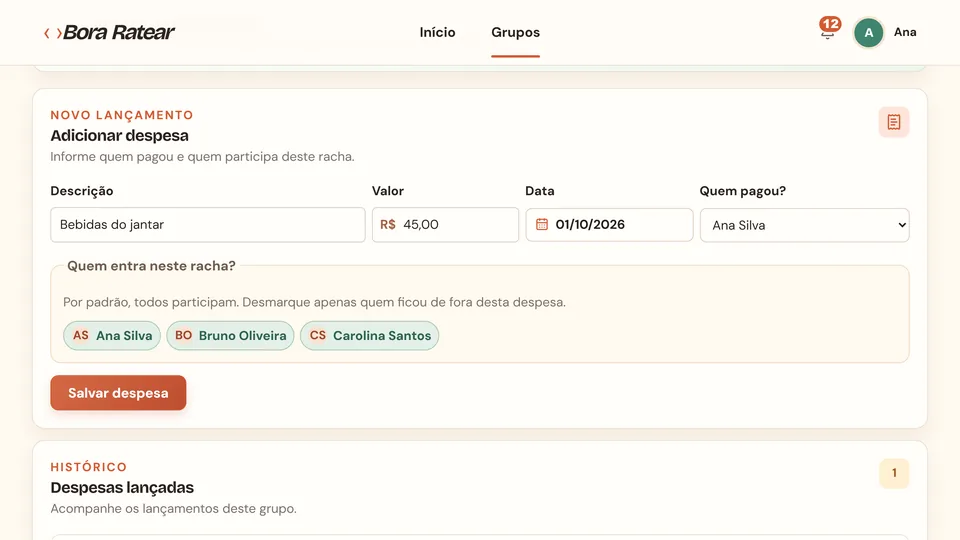
Task: Open the Bora Ratear logo home link
Action: tap(109, 32)
